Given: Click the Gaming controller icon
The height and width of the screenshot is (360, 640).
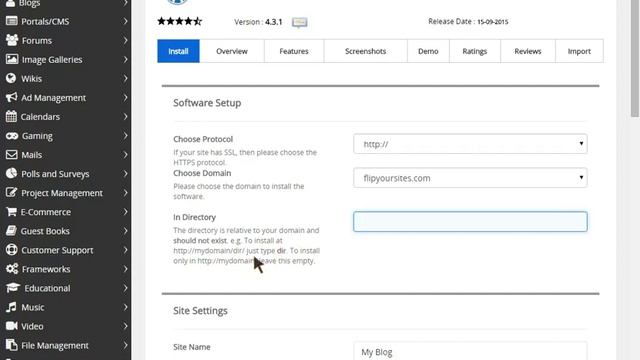Looking at the screenshot, I should [x=12, y=136].
